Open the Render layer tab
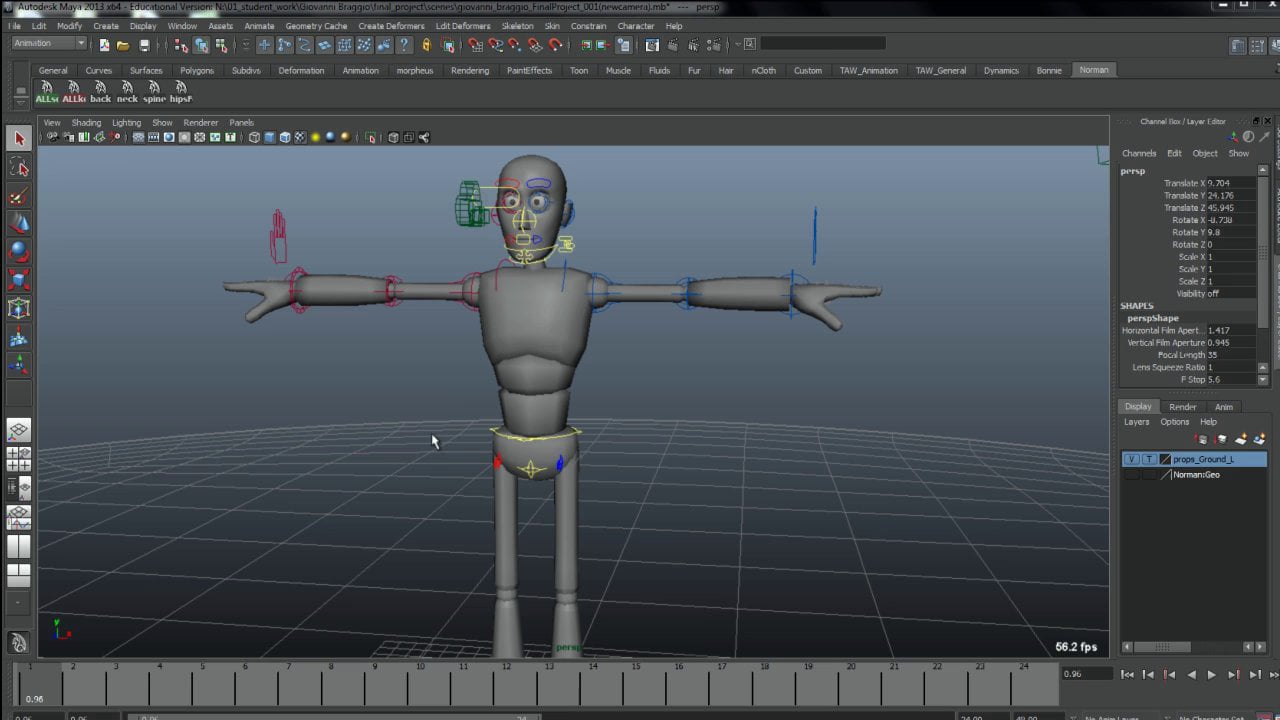Screen dimensions: 1280x720 [1182, 407]
